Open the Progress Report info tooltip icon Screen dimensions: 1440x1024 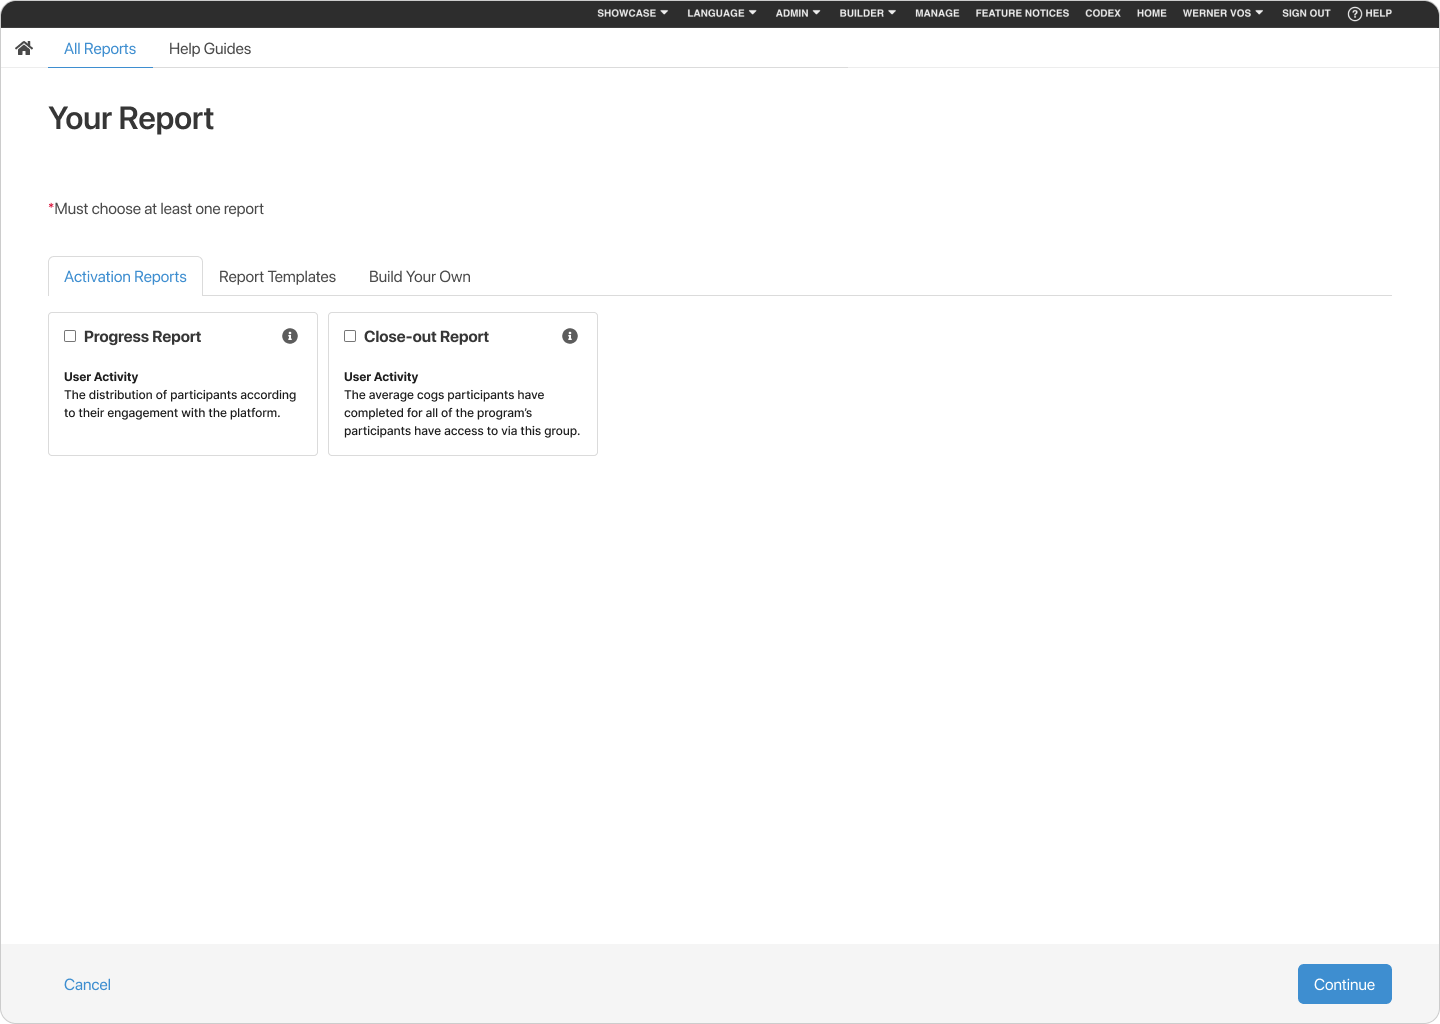[290, 336]
